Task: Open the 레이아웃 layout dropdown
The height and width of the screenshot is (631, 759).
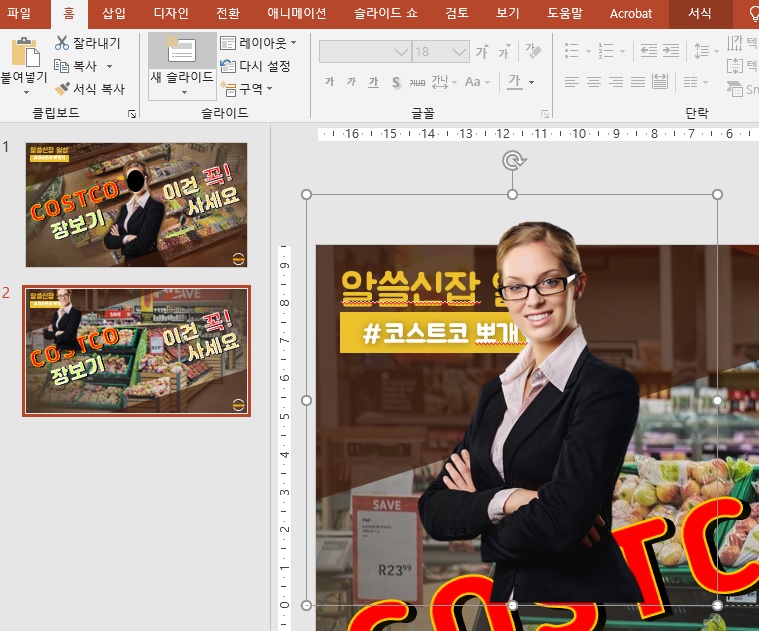Action: coord(258,43)
